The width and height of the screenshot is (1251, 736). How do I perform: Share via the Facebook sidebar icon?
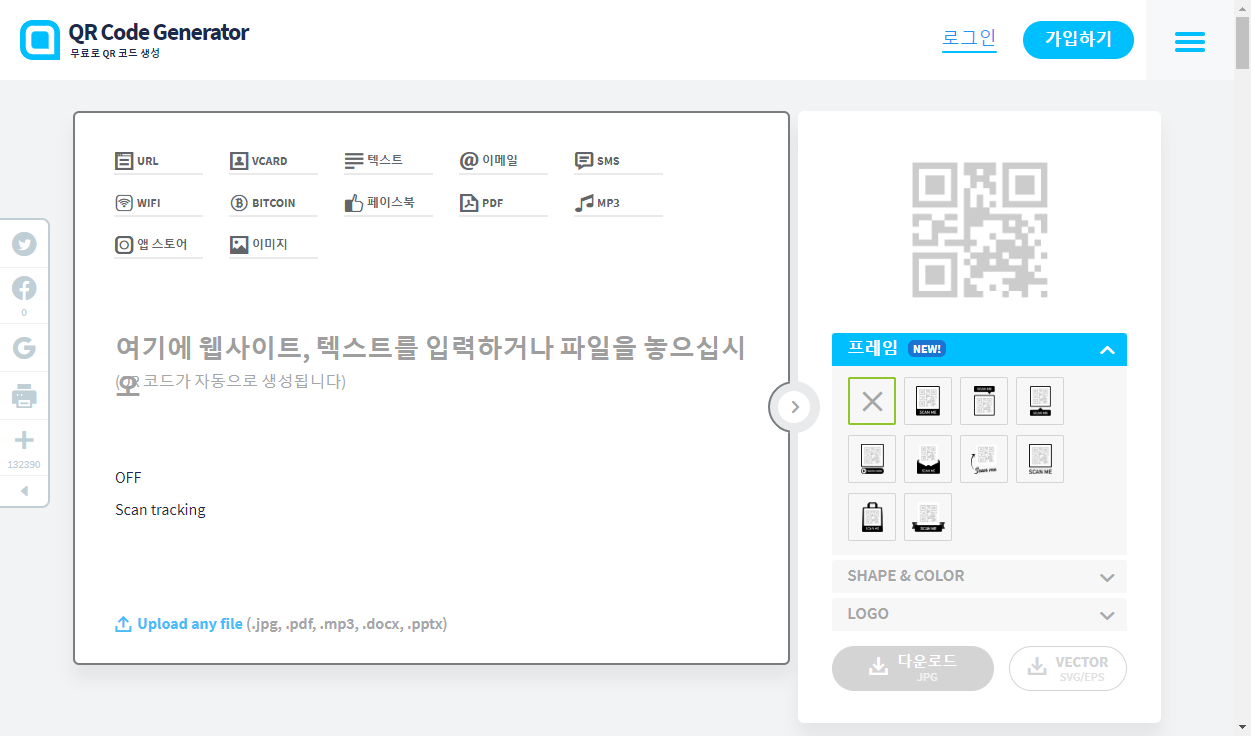point(24,289)
